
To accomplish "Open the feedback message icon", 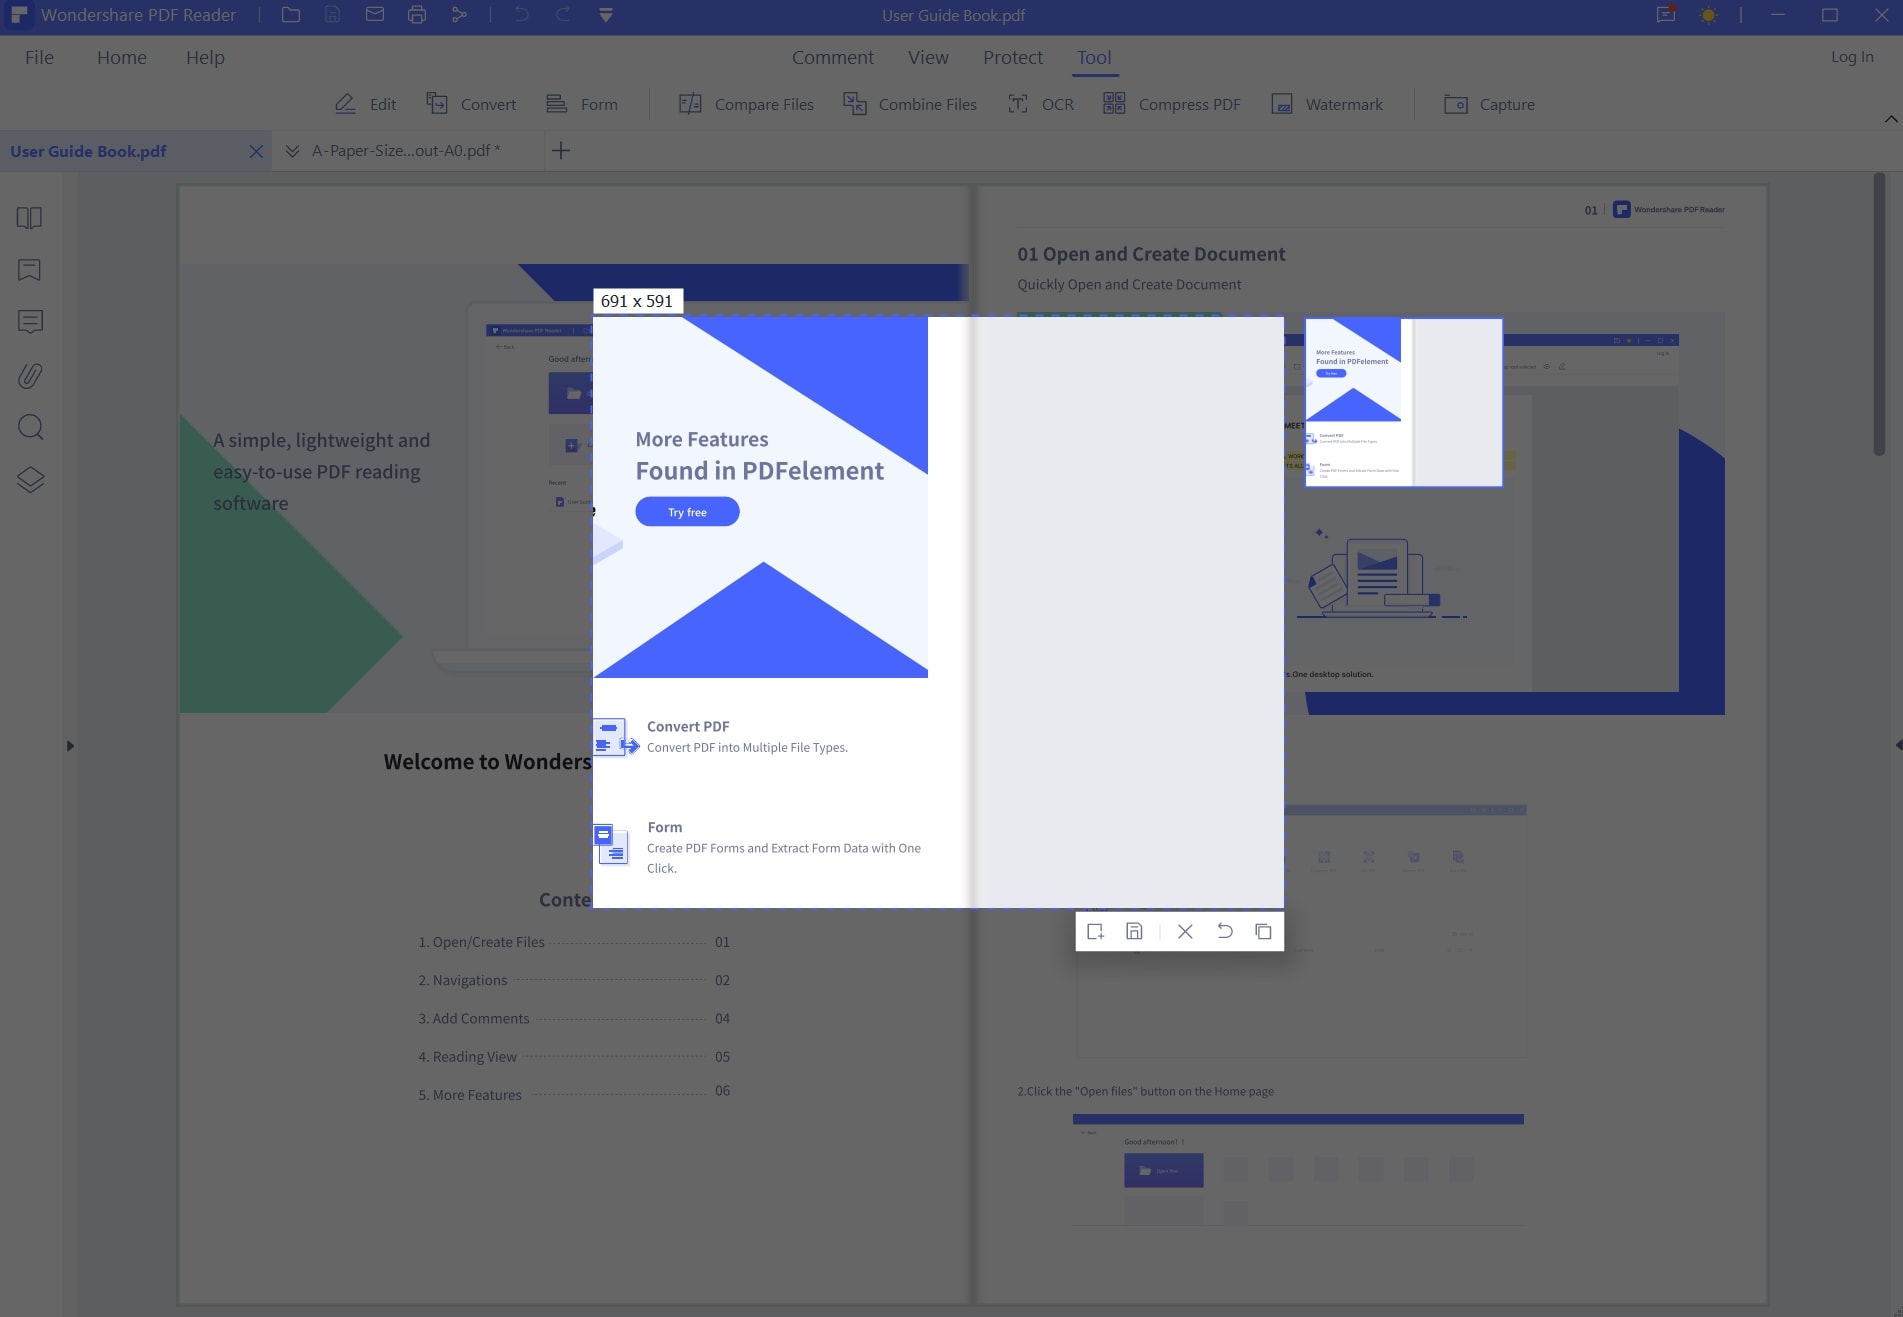I will (1666, 15).
